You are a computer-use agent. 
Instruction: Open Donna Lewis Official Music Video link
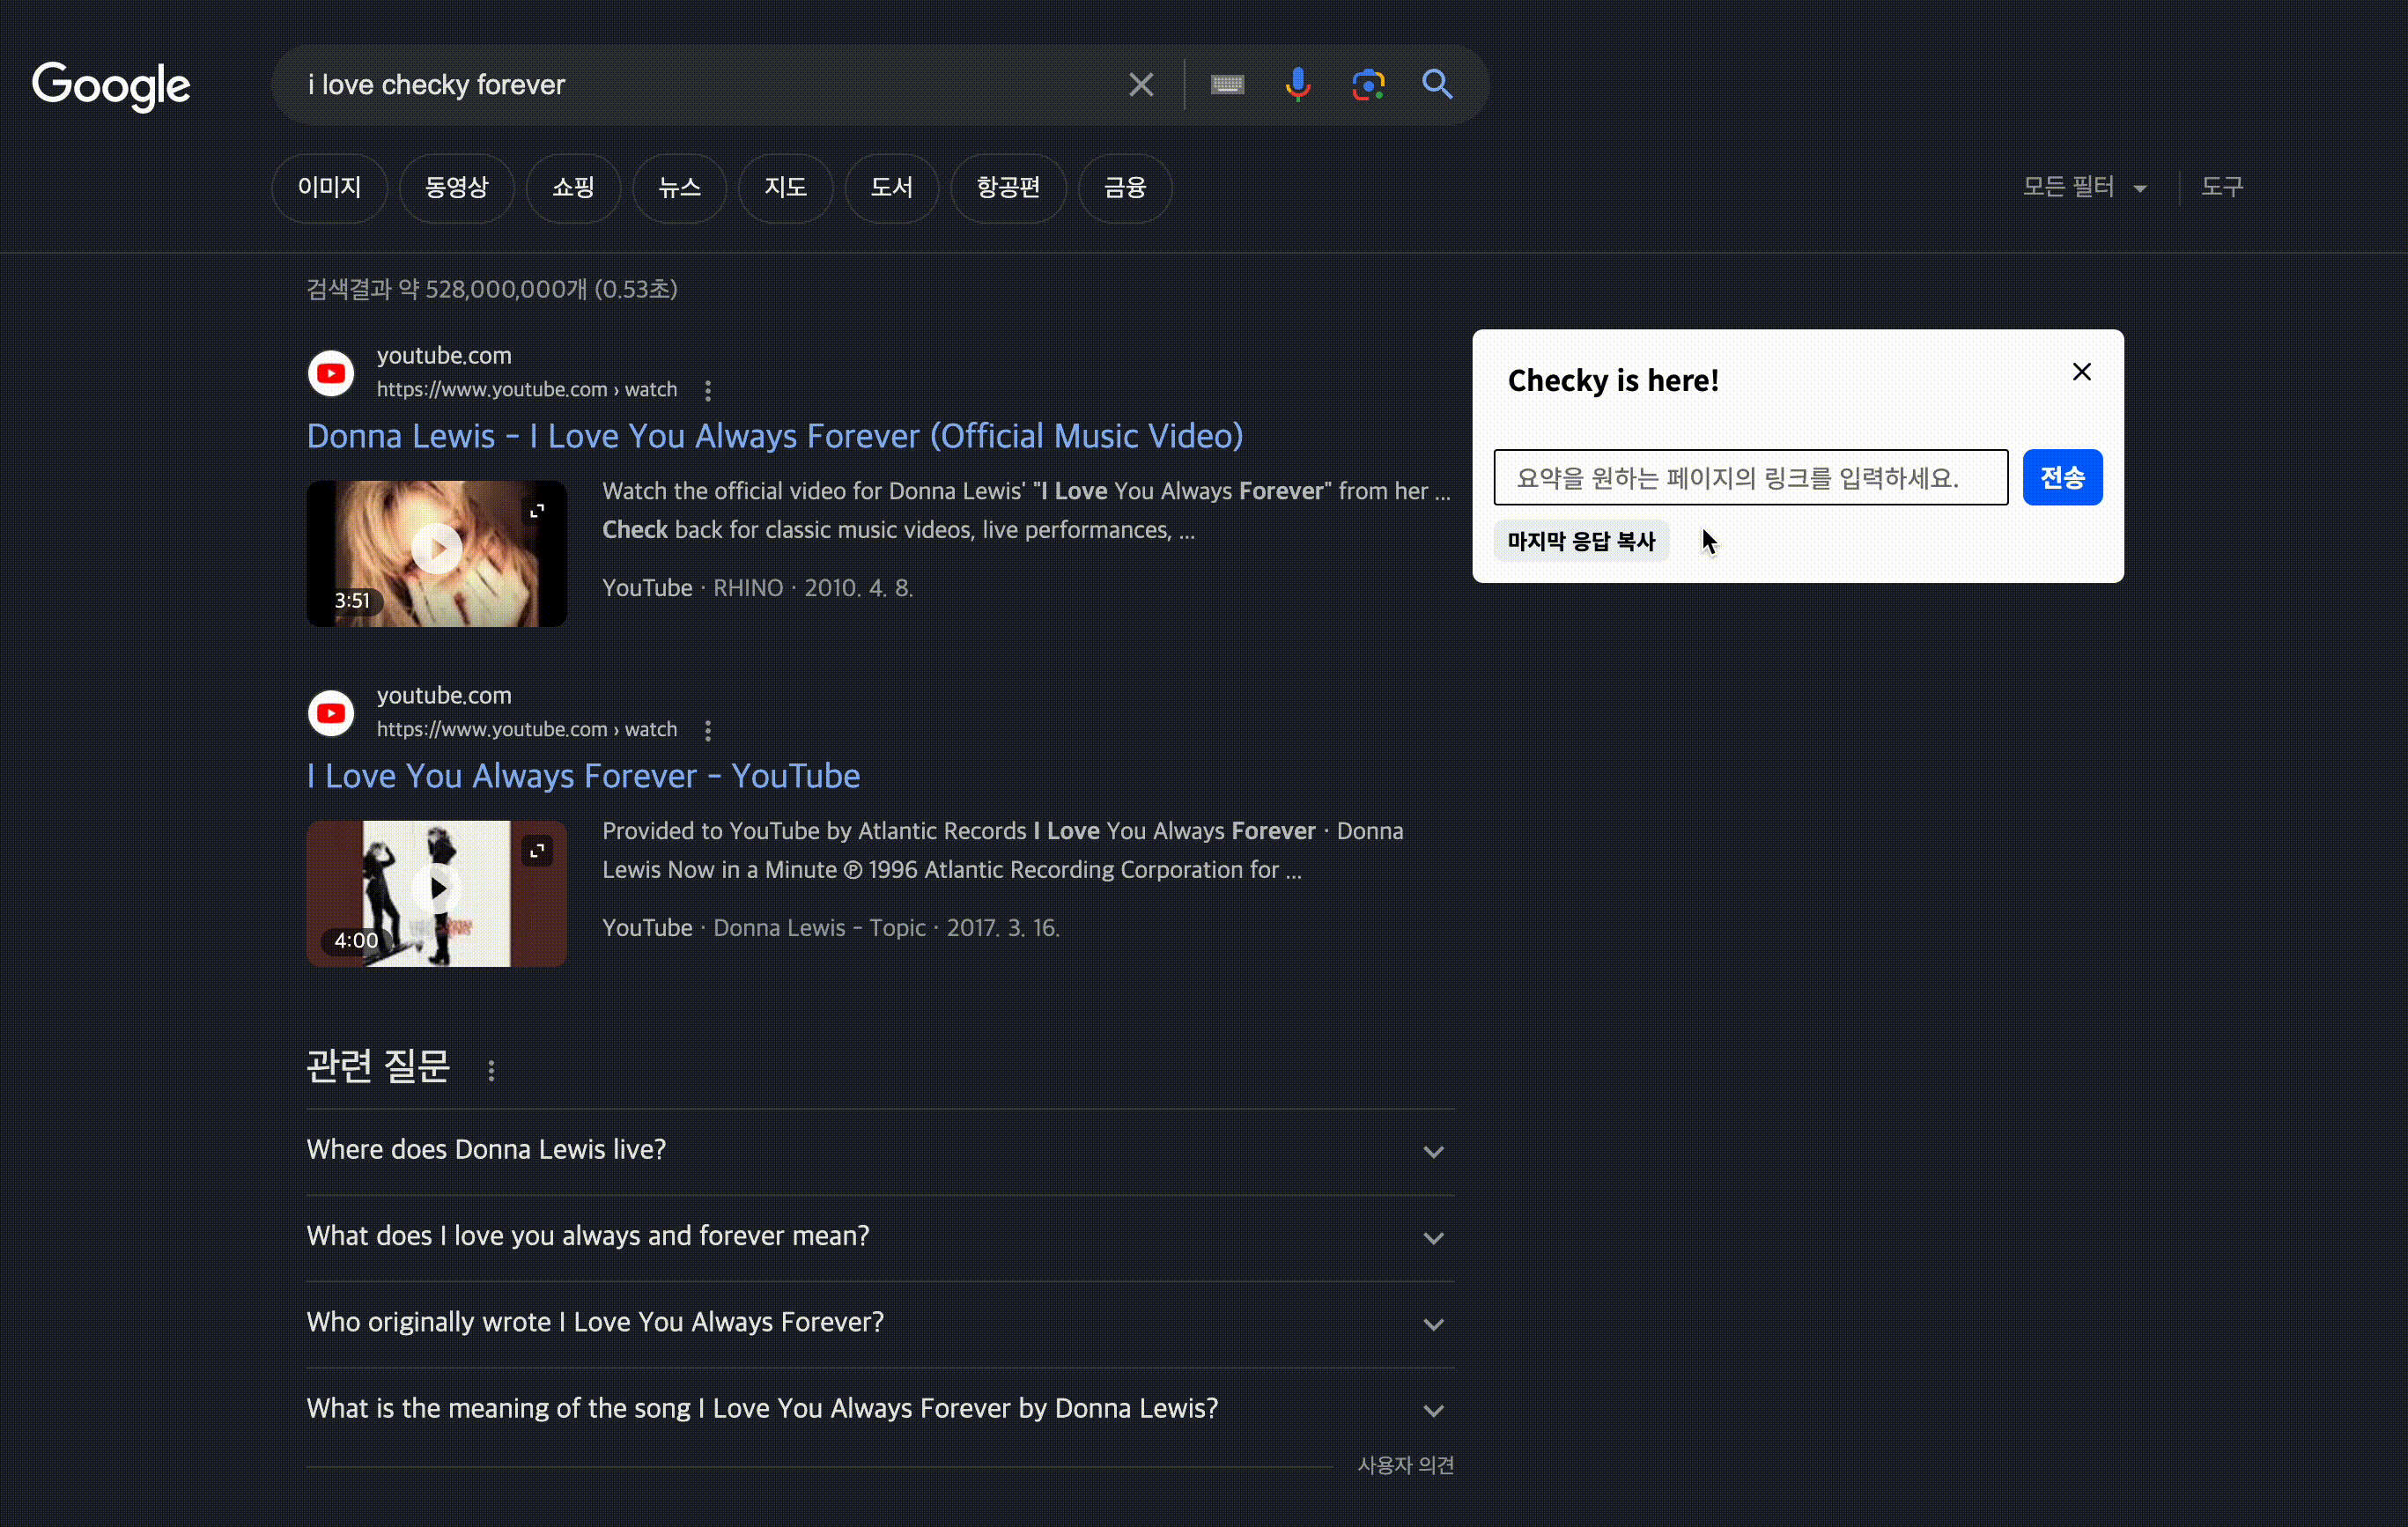(x=775, y=437)
